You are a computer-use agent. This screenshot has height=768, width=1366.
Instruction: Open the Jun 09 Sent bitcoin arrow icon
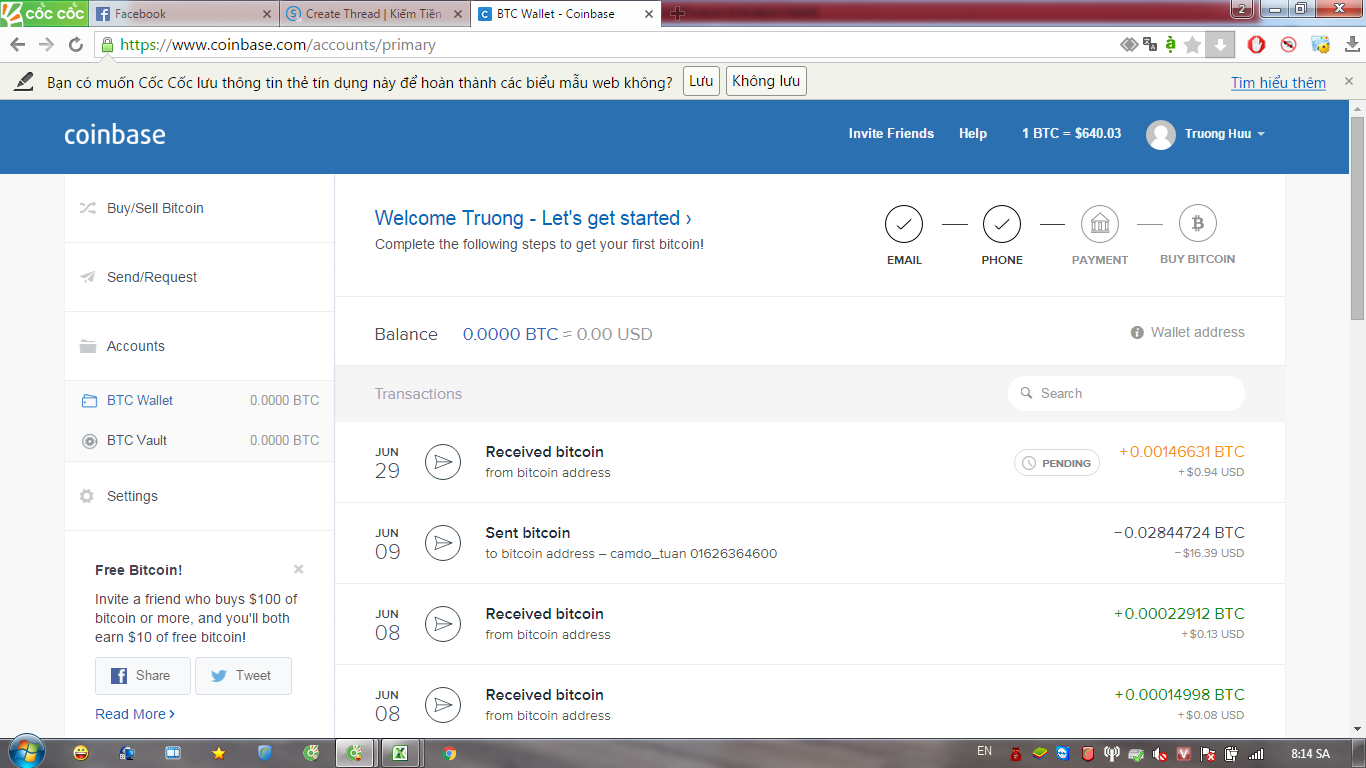tap(443, 543)
